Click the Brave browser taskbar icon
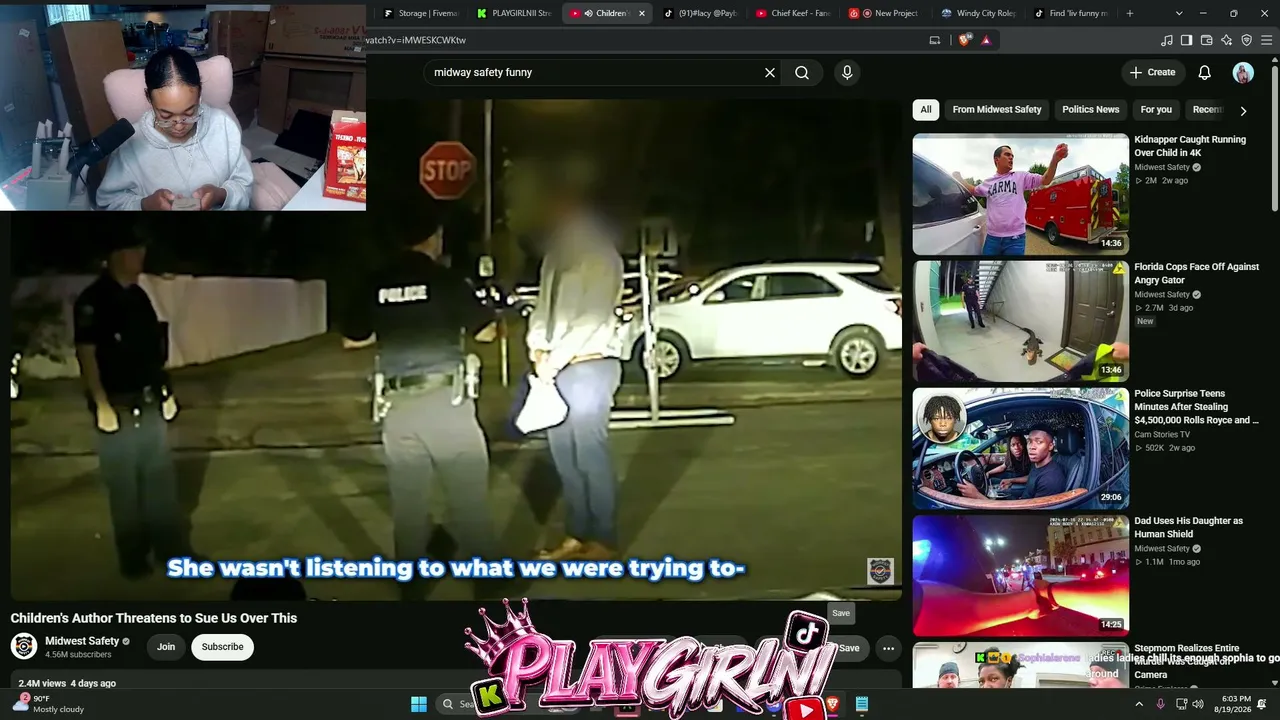Image resolution: width=1280 pixels, height=720 pixels. pos(833,704)
